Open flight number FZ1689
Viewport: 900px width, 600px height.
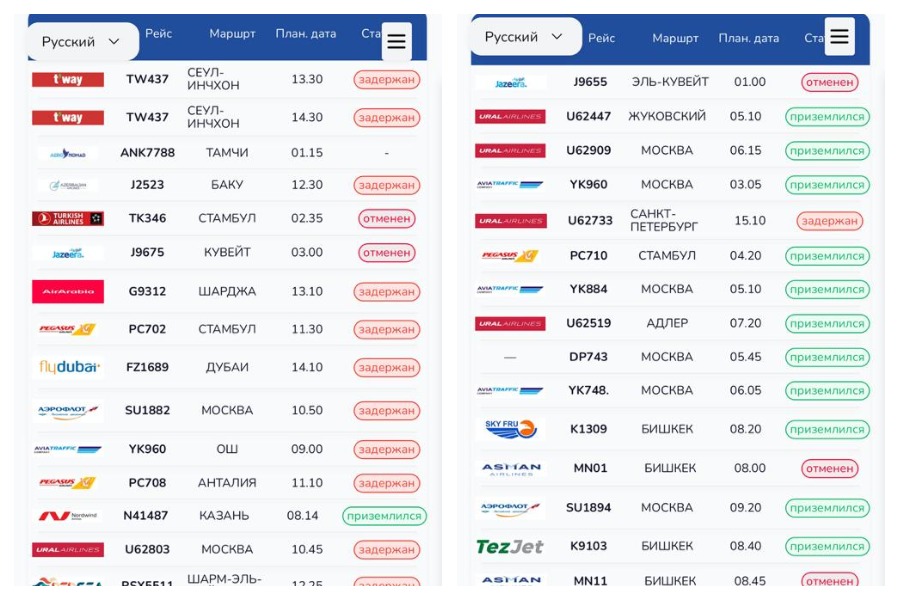[x=148, y=367]
